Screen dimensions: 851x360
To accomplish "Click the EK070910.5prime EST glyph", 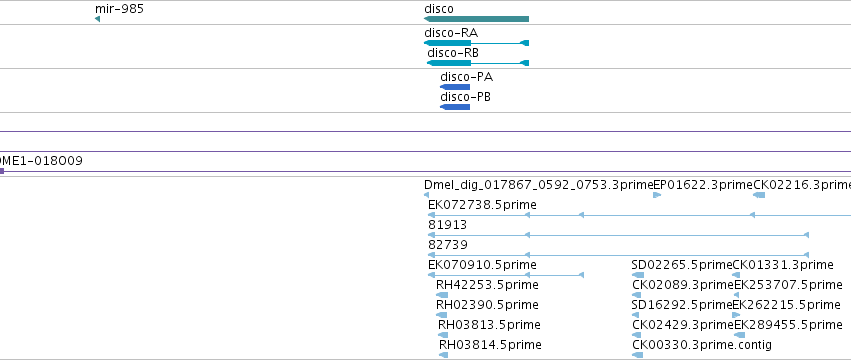I will [x=506, y=275].
